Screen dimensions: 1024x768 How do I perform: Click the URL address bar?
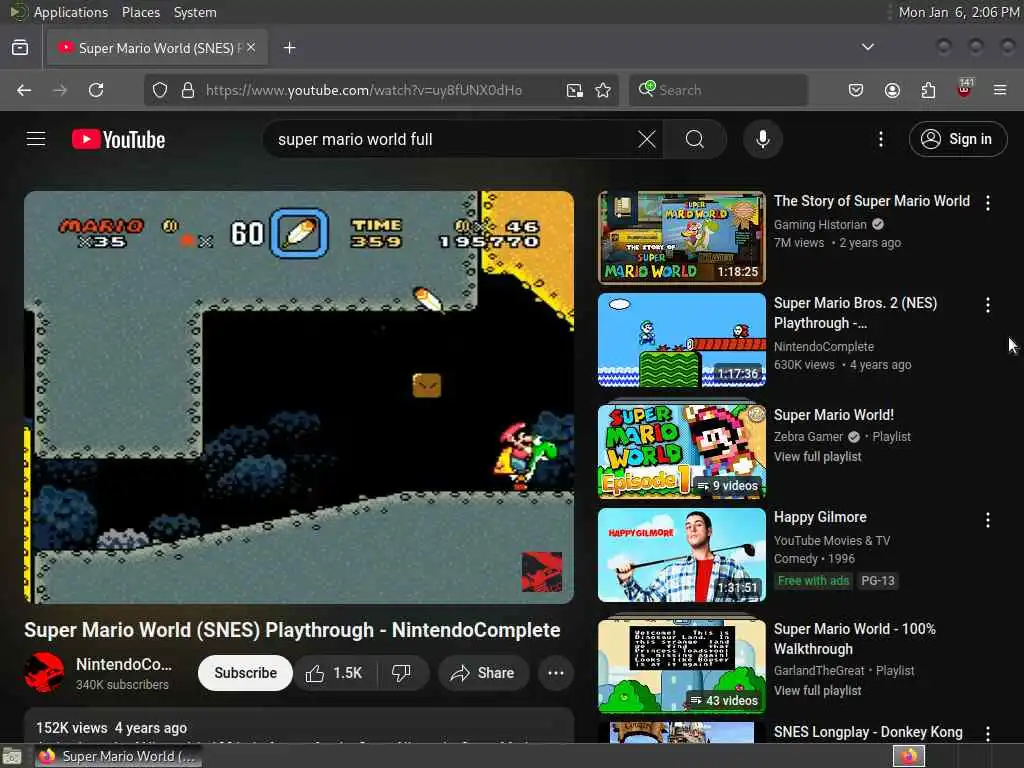(364, 90)
